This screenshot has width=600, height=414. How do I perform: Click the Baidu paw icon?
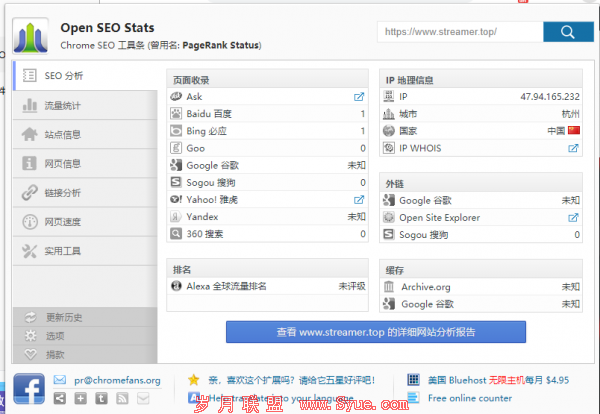[176, 114]
